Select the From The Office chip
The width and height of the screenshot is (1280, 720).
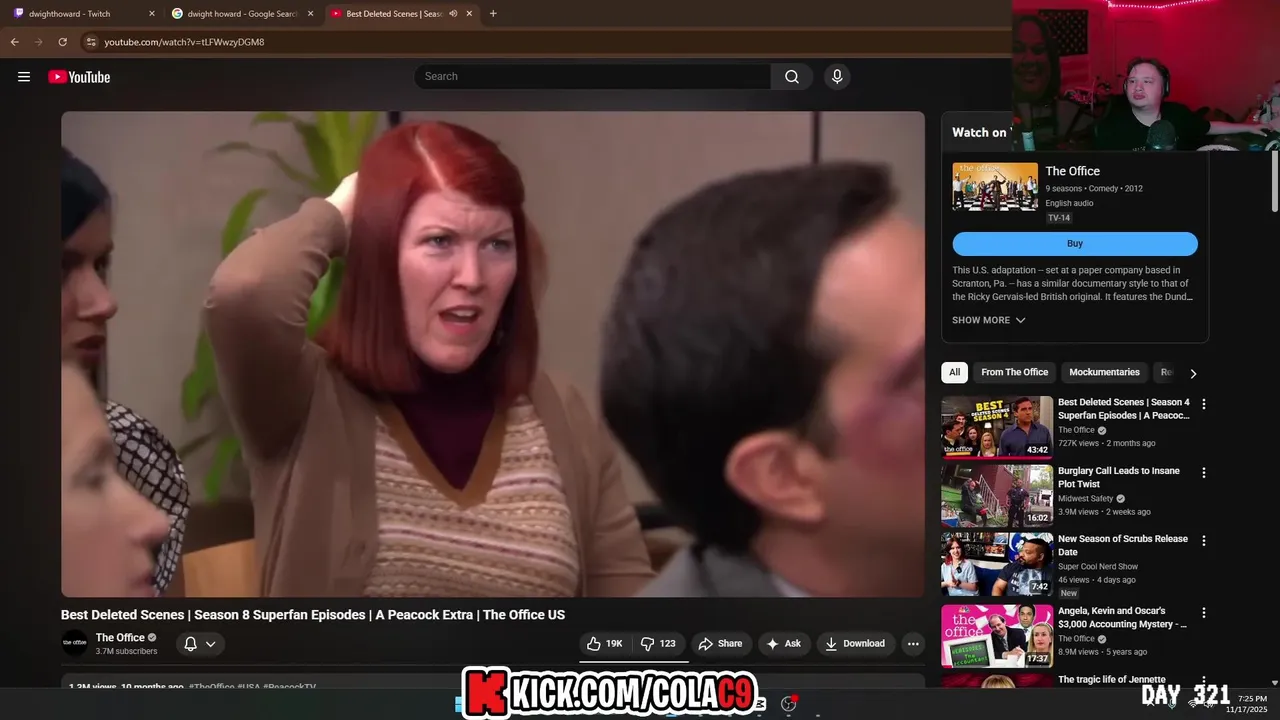point(1014,372)
